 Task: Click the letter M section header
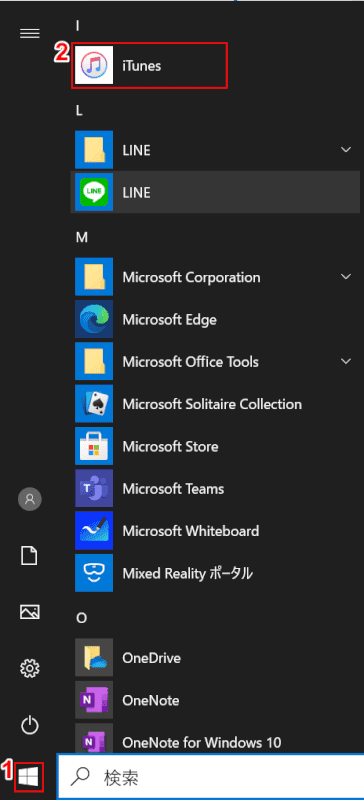tap(82, 237)
